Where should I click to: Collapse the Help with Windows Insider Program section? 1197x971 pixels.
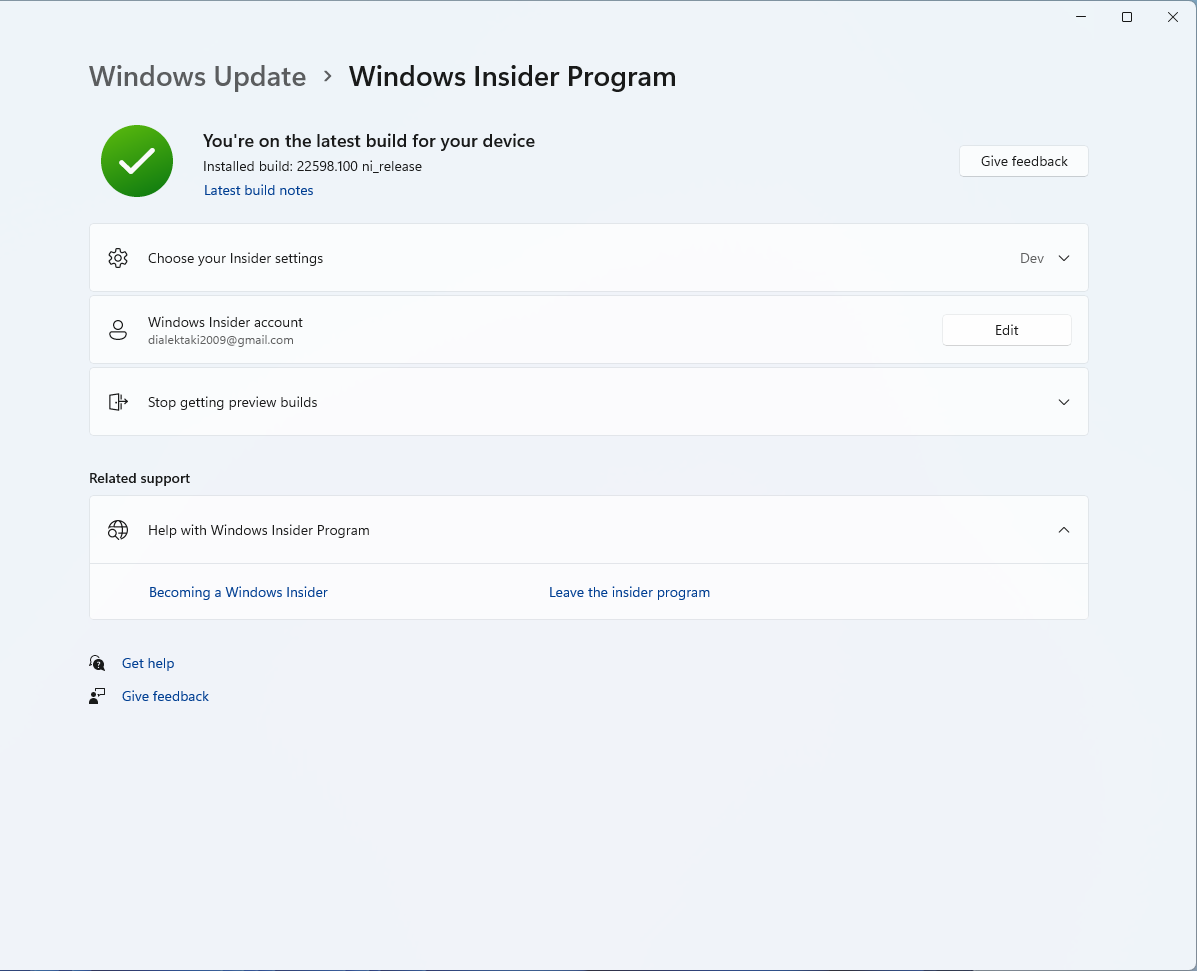point(1063,529)
